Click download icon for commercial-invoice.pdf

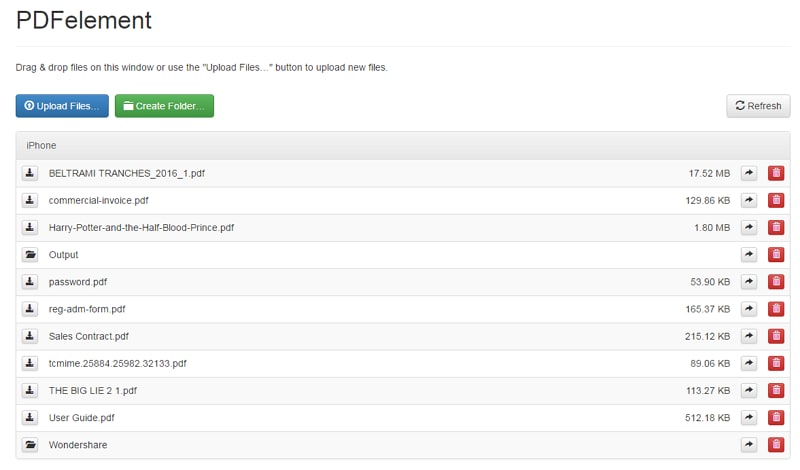[x=30, y=200]
